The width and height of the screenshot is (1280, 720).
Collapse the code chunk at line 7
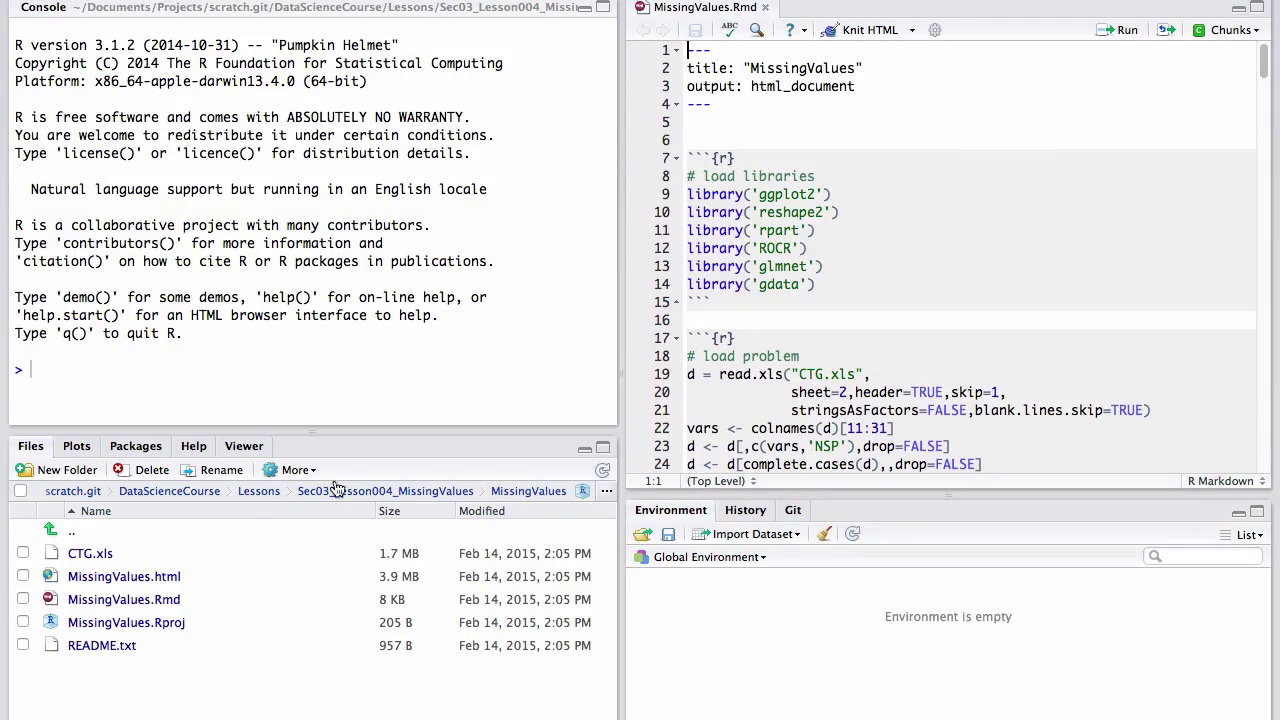tap(677, 158)
